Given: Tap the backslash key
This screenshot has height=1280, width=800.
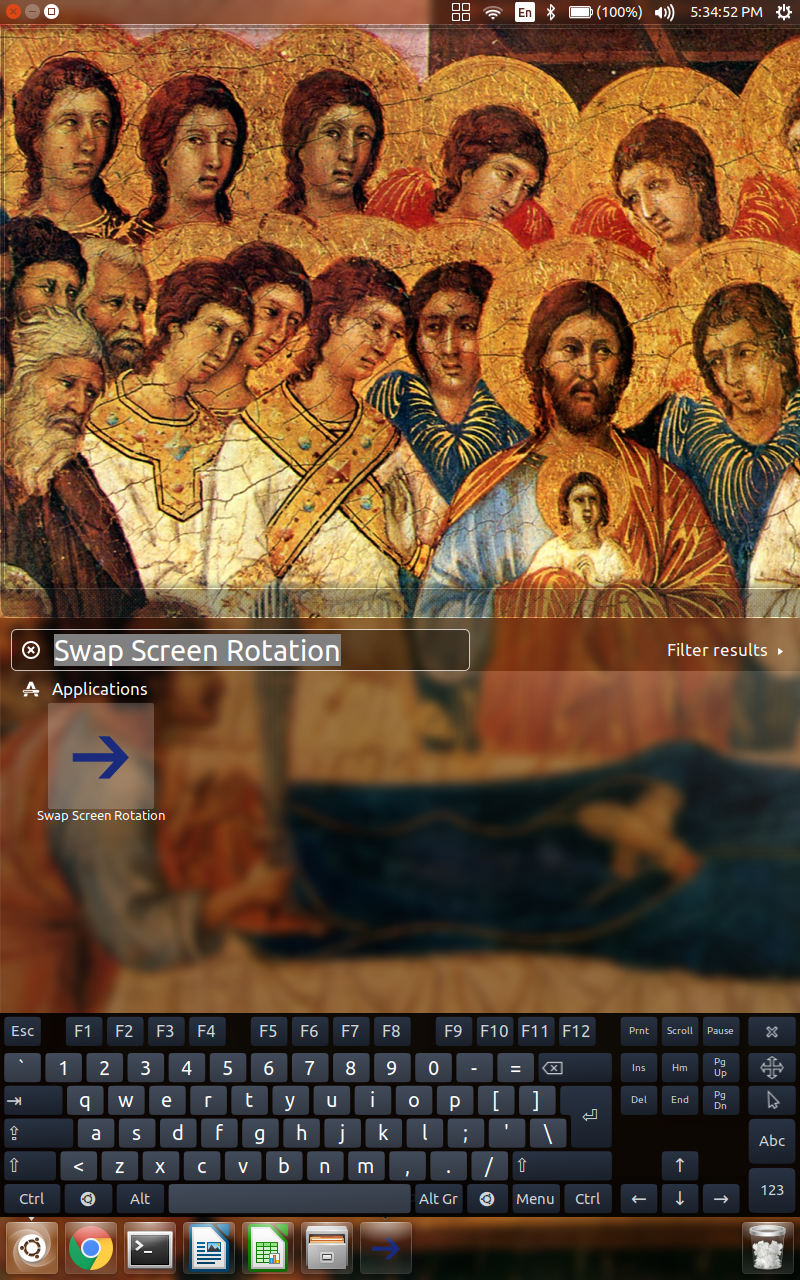Looking at the screenshot, I should coord(548,1133).
